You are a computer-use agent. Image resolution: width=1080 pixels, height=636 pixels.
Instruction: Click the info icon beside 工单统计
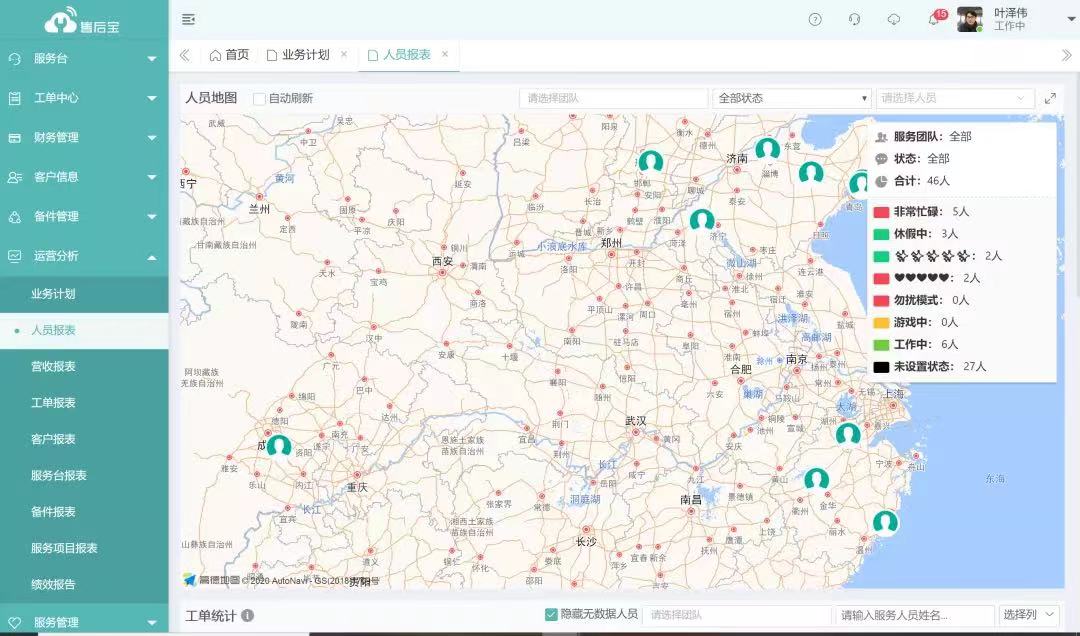(247, 616)
